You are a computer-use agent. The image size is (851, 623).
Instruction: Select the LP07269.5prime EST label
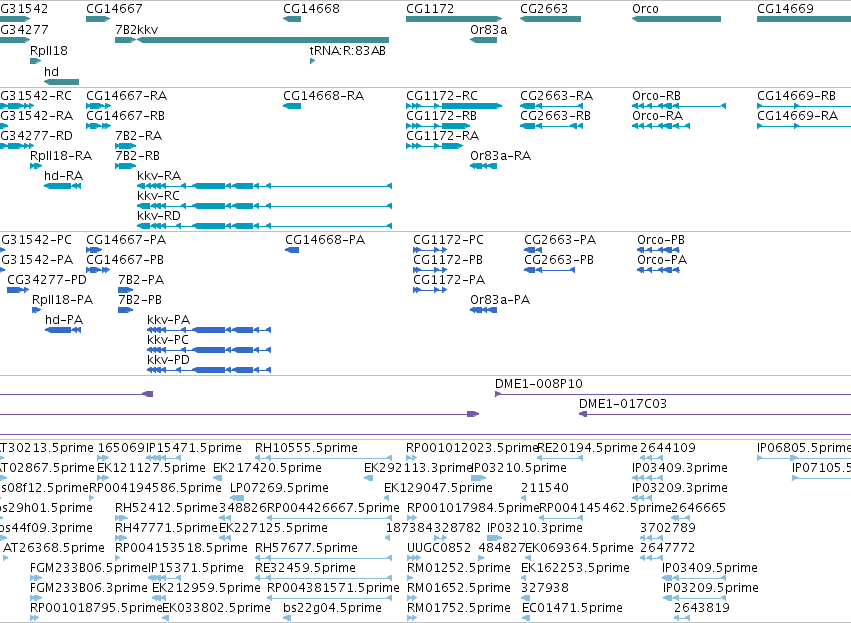click(279, 488)
